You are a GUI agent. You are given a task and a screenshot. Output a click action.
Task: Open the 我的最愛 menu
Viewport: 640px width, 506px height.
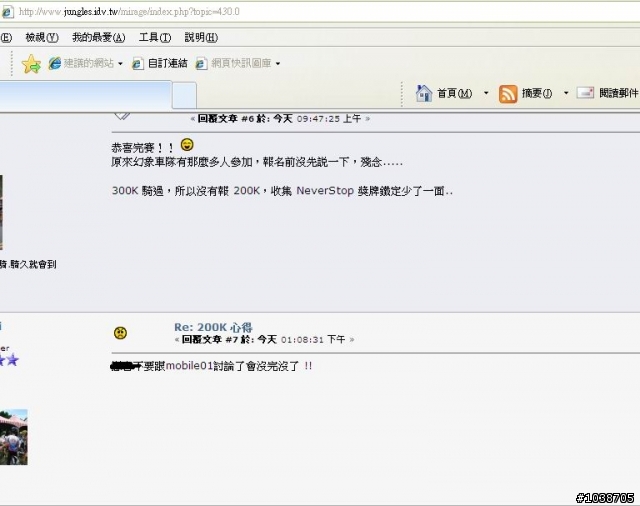[98, 38]
